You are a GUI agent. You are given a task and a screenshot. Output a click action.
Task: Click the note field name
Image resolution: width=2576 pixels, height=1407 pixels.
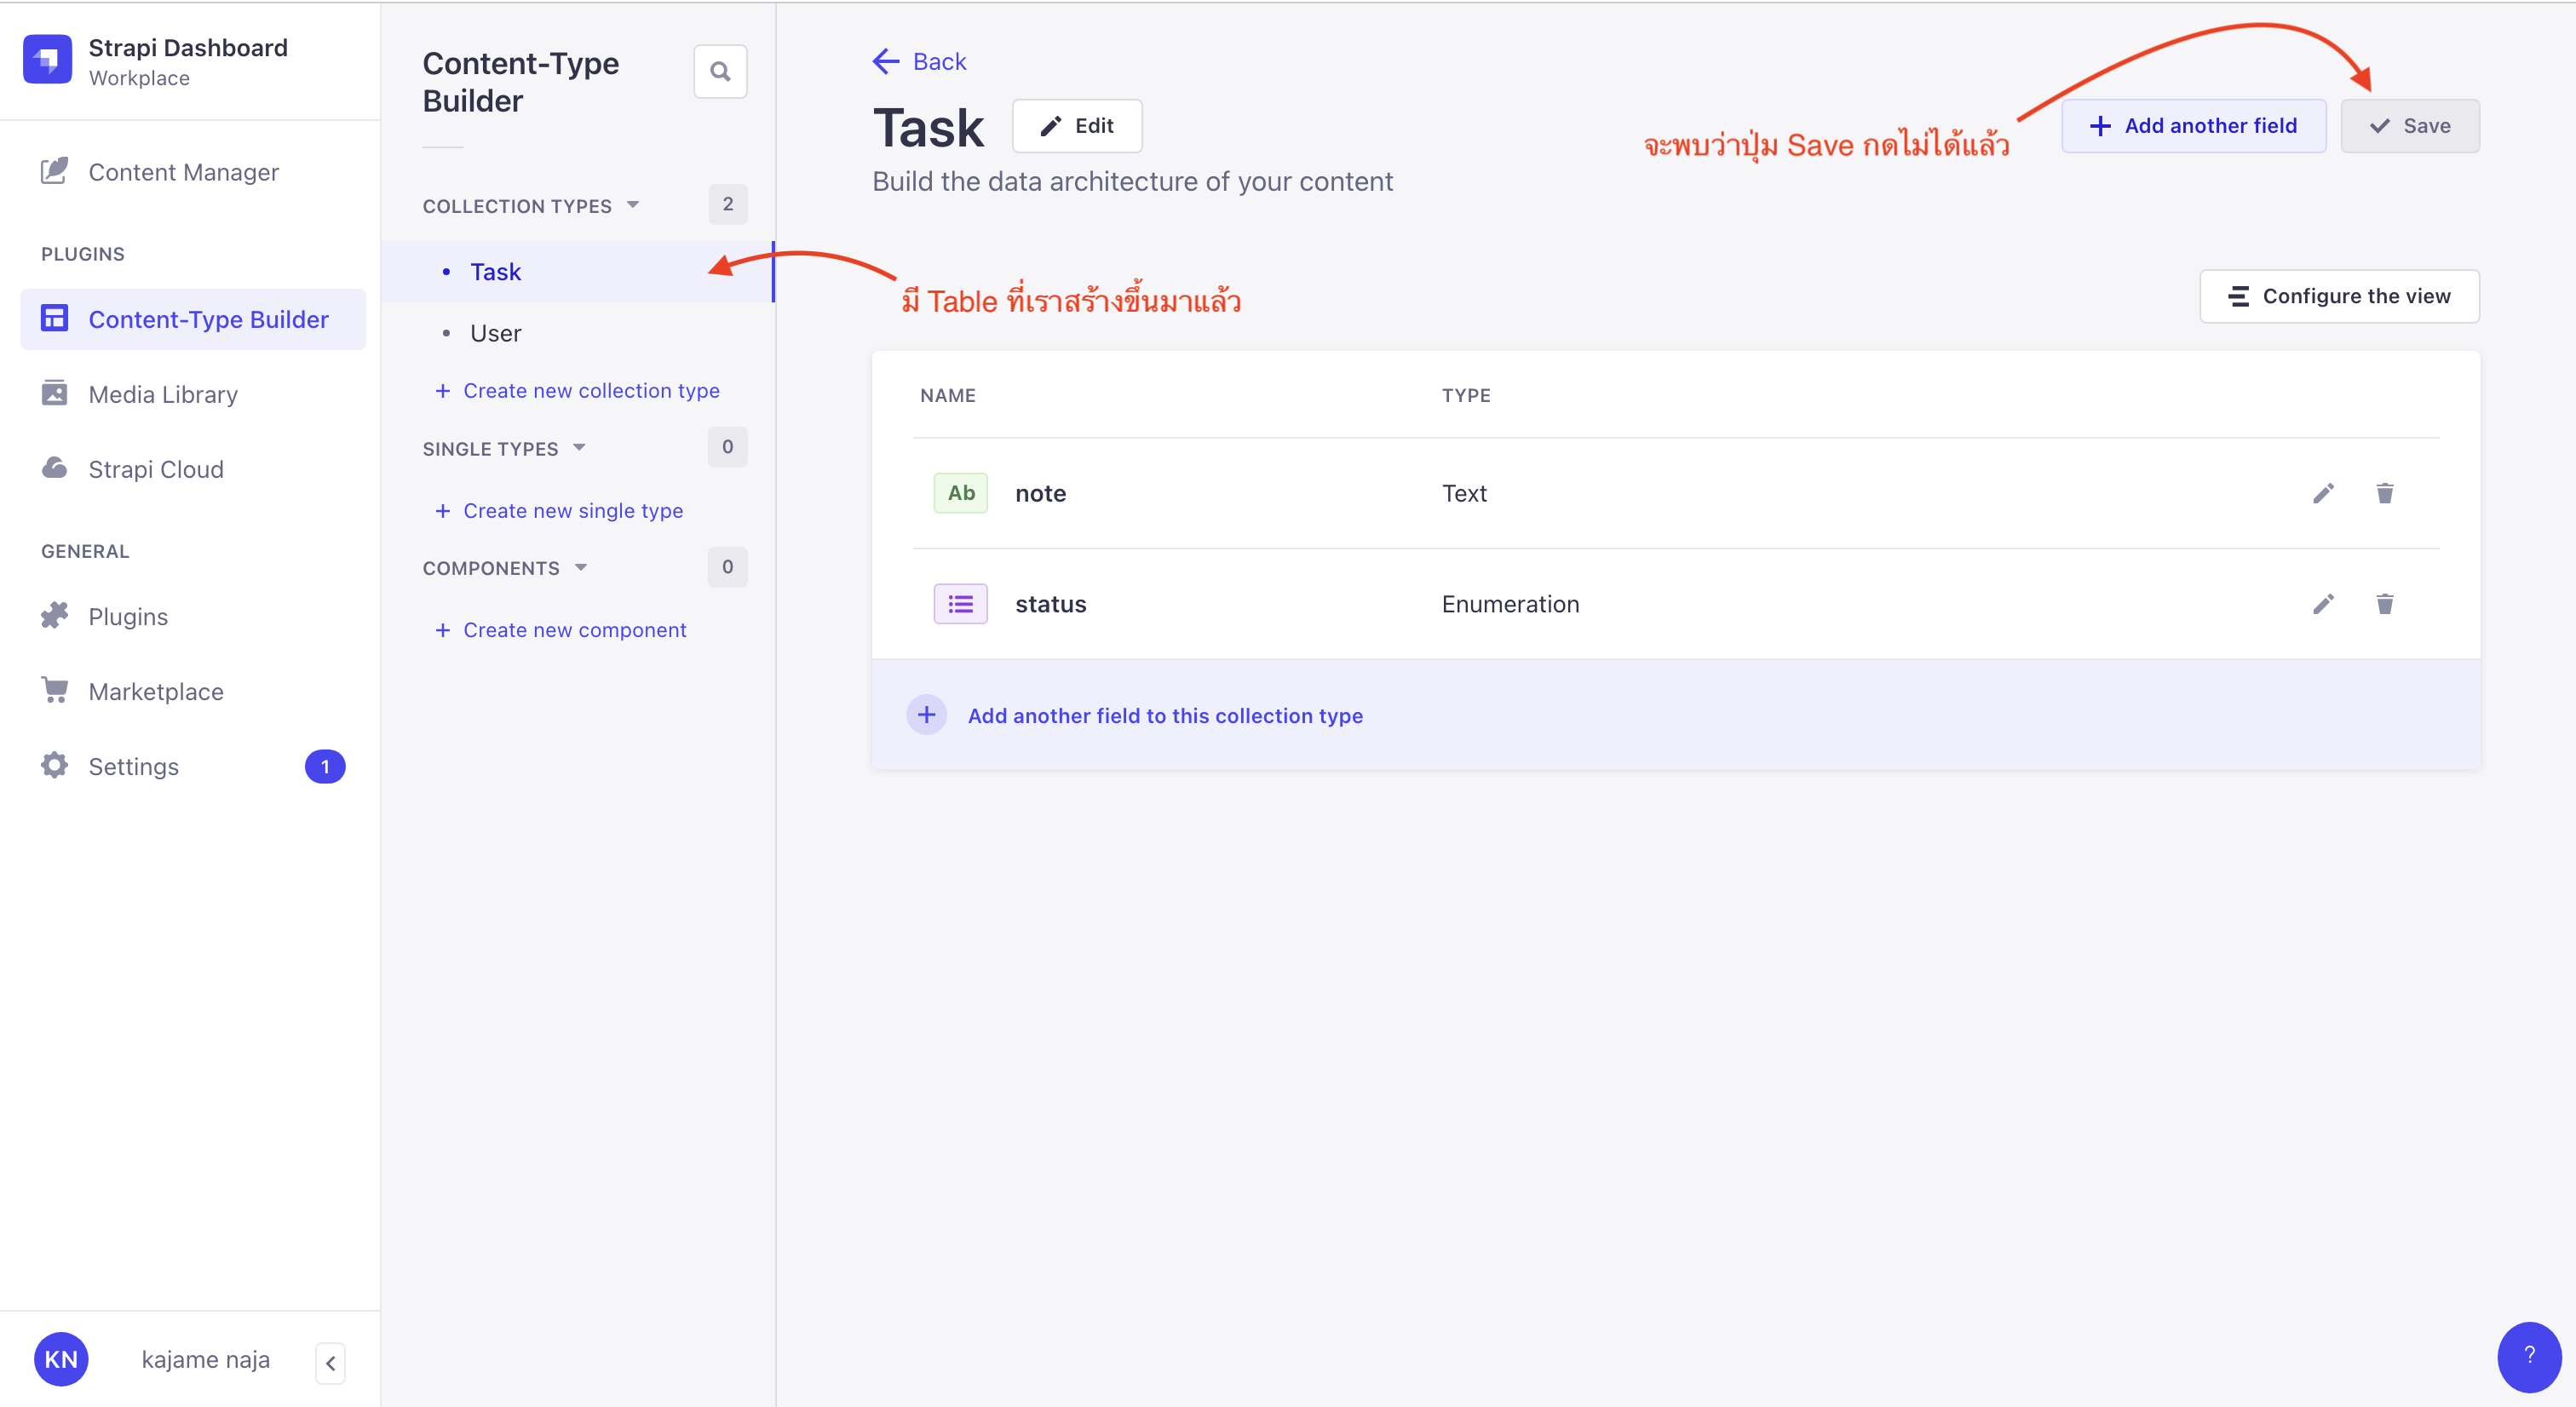(x=1040, y=493)
